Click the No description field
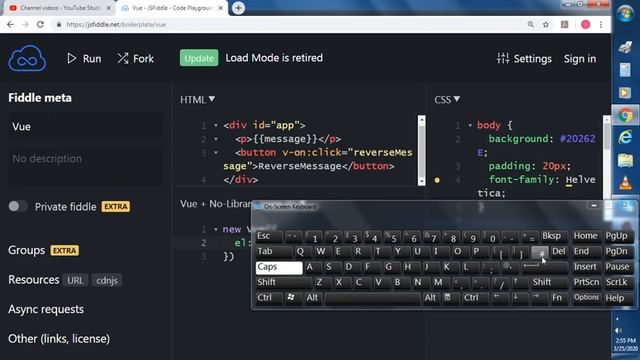 85,167
